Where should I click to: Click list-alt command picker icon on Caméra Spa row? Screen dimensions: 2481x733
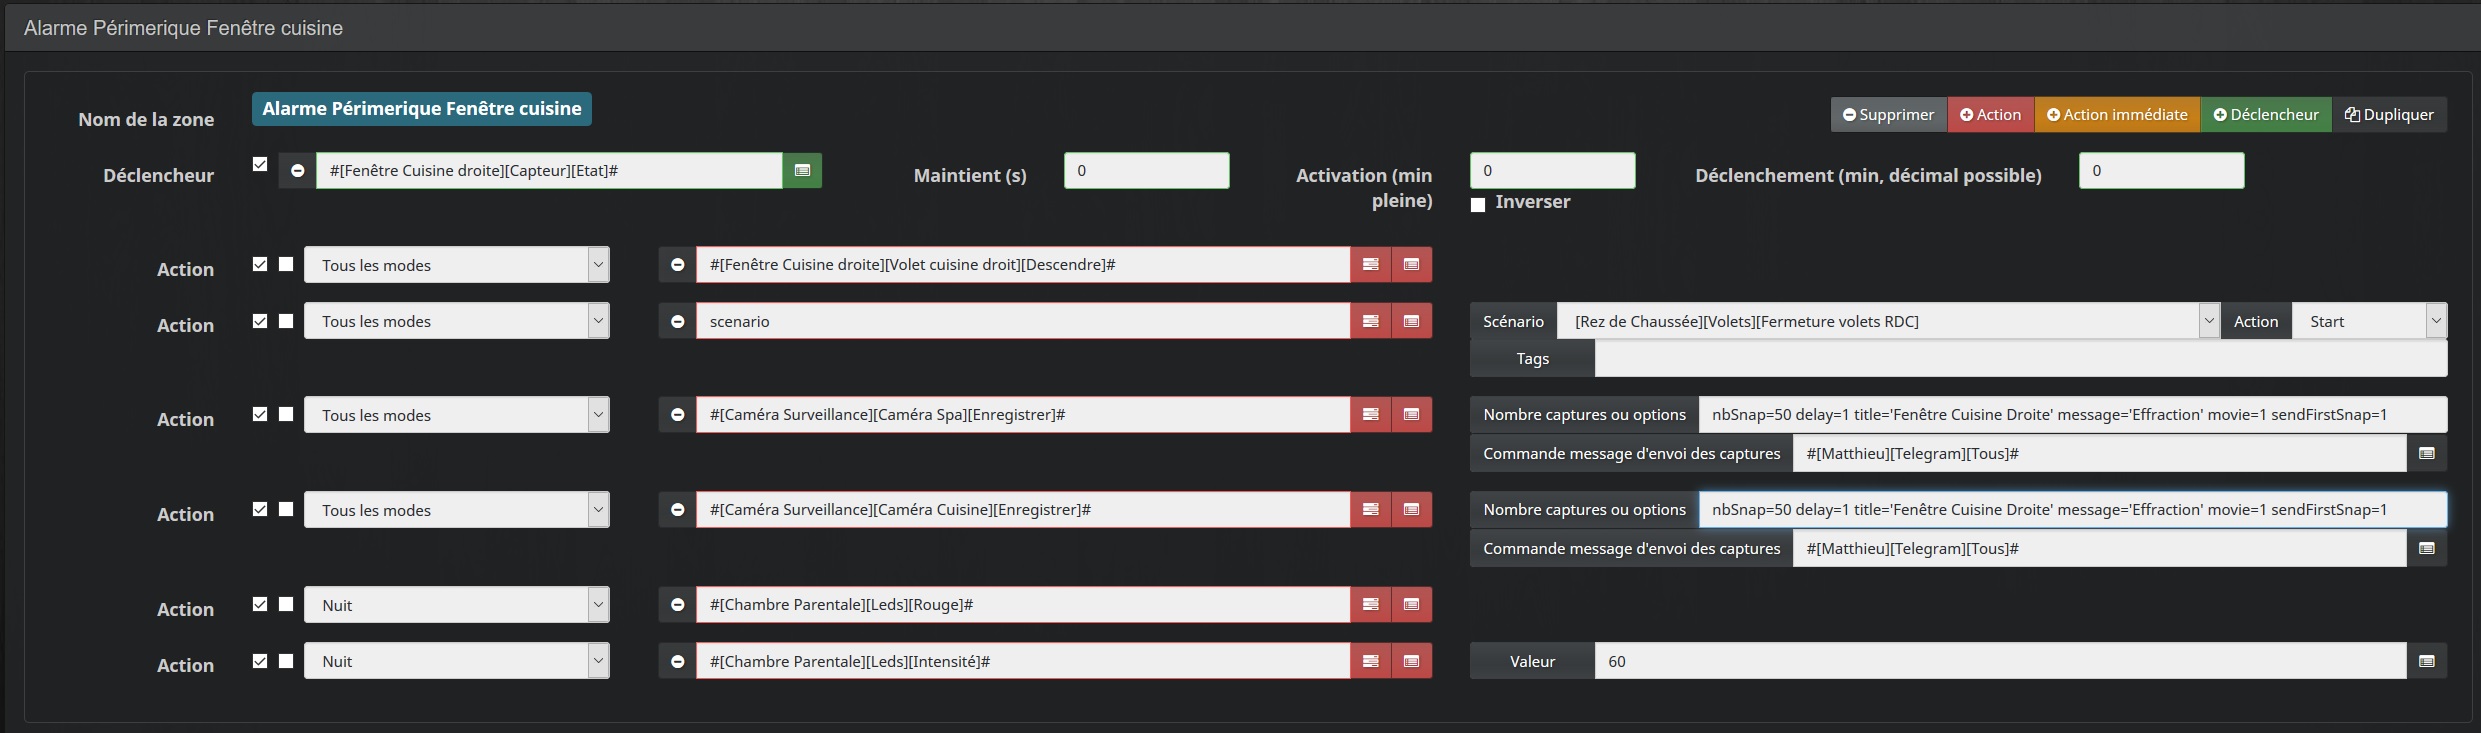1412,415
